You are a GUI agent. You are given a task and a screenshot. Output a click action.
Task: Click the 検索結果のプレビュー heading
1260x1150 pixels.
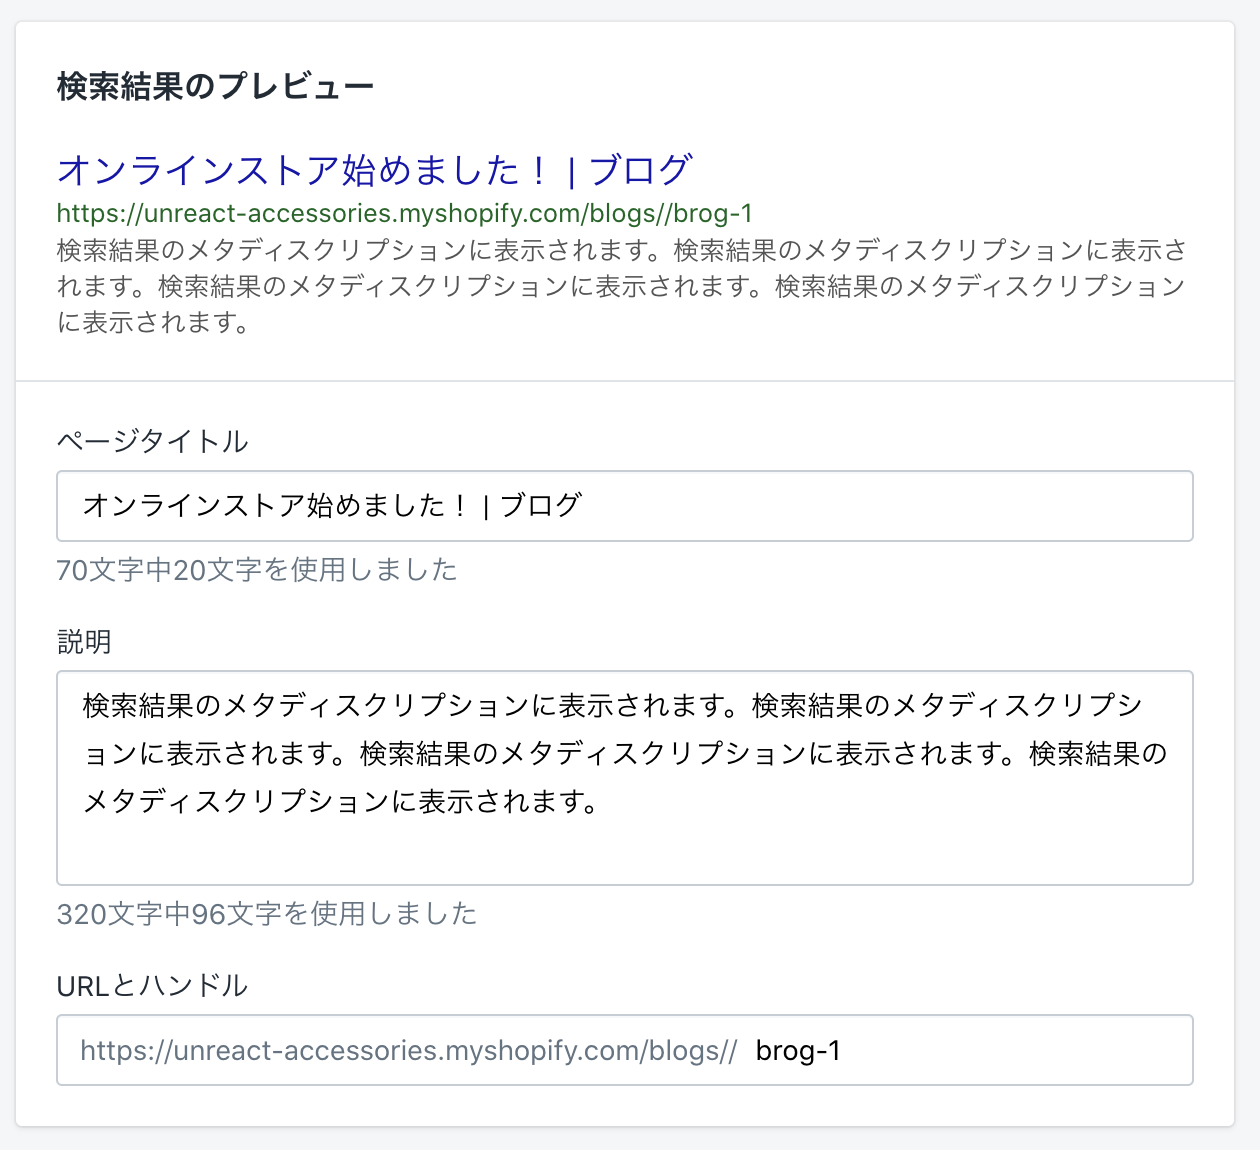(x=215, y=87)
